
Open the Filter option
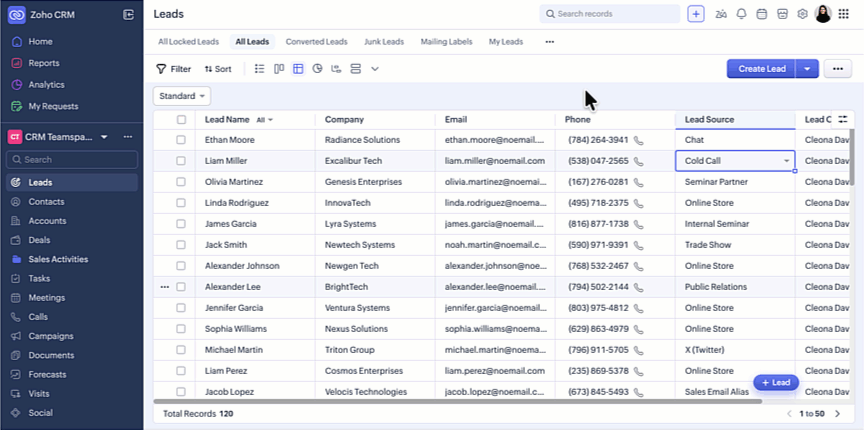pos(173,69)
